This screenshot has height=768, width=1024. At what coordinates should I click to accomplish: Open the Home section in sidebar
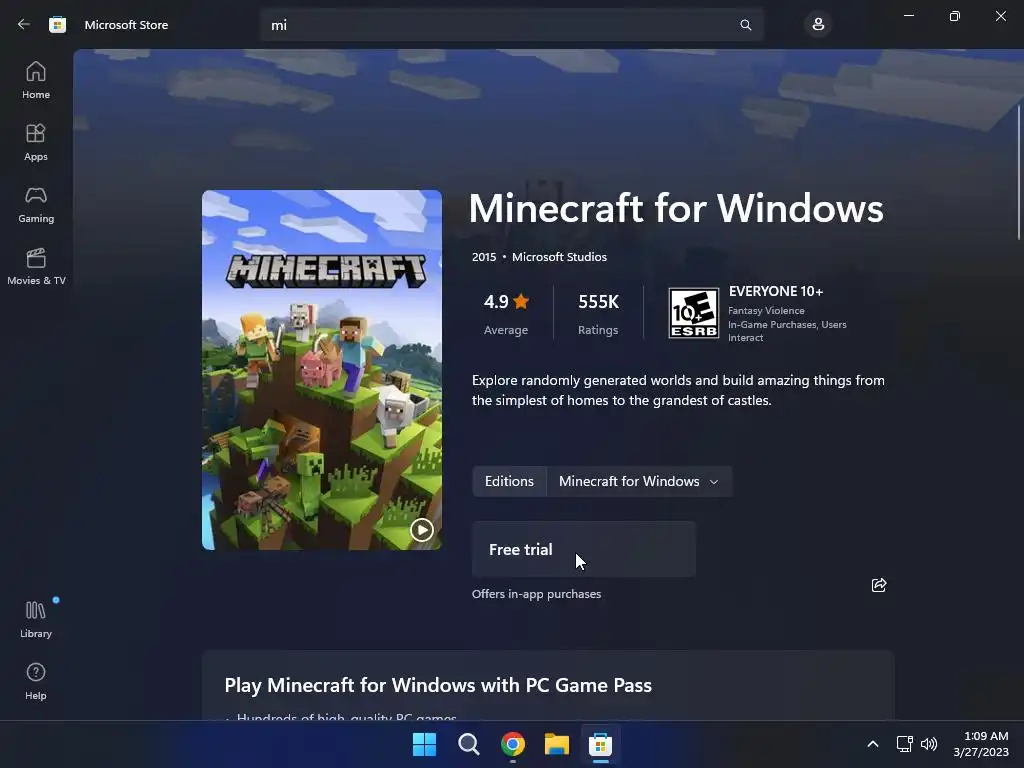pyautogui.click(x=36, y=80)
